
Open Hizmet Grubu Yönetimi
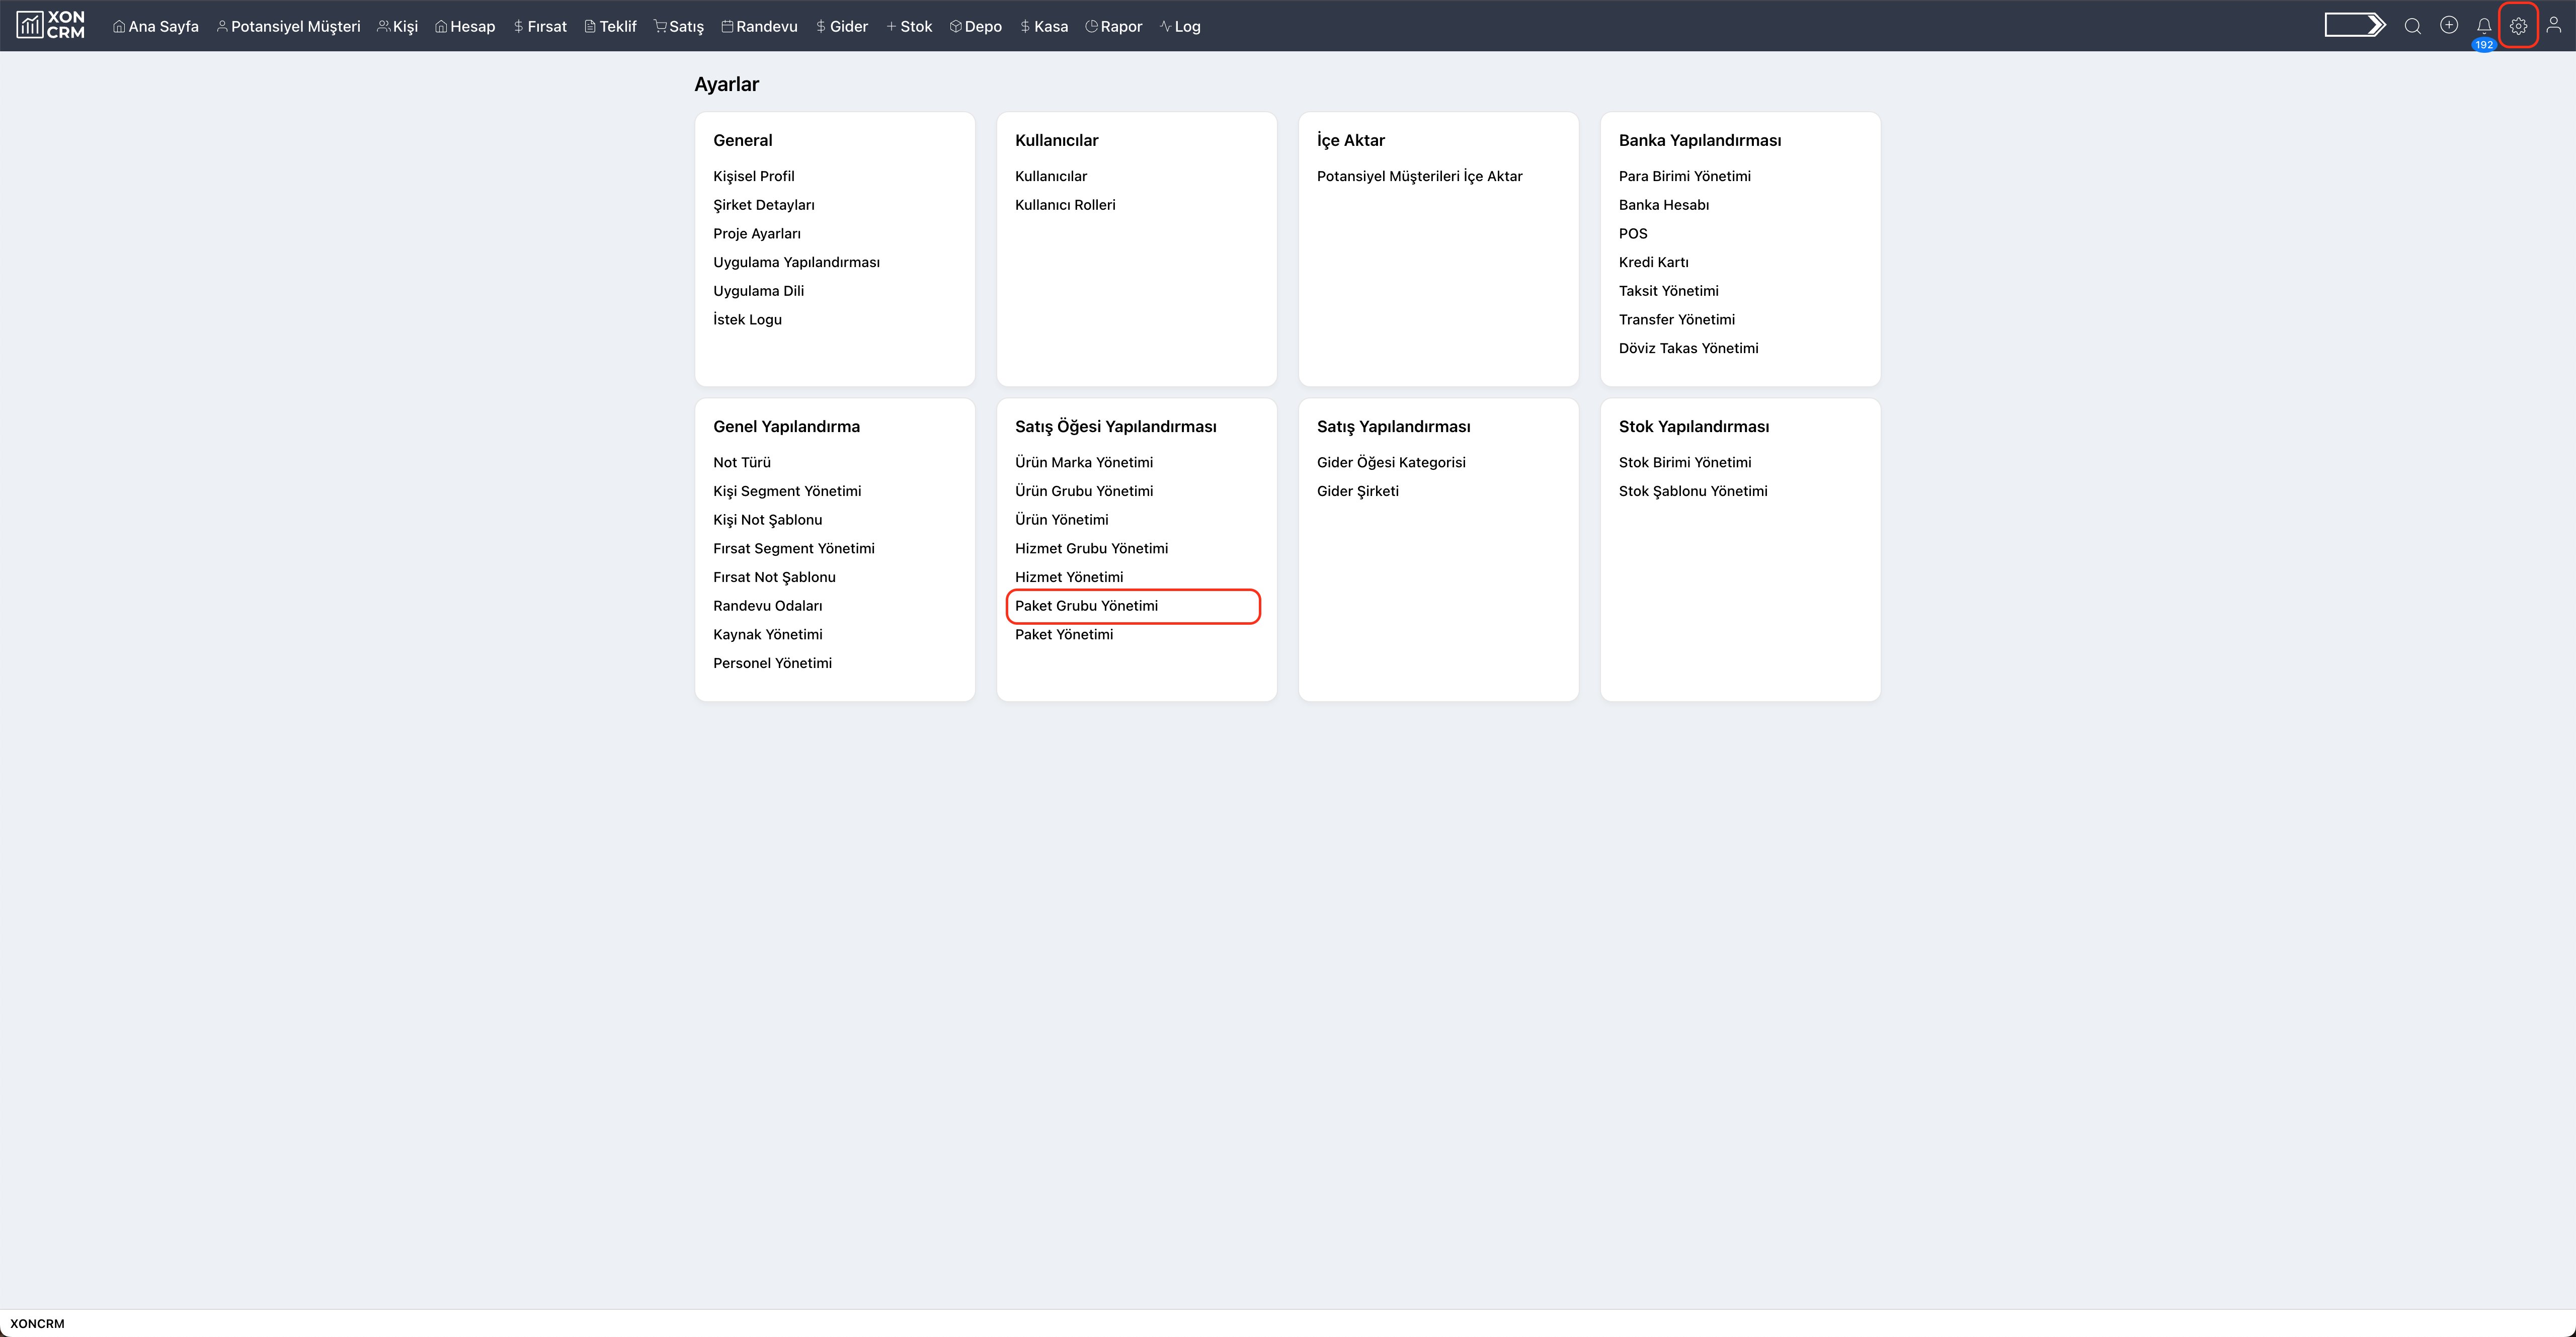pyautogui.click(x=1092, y=549)
